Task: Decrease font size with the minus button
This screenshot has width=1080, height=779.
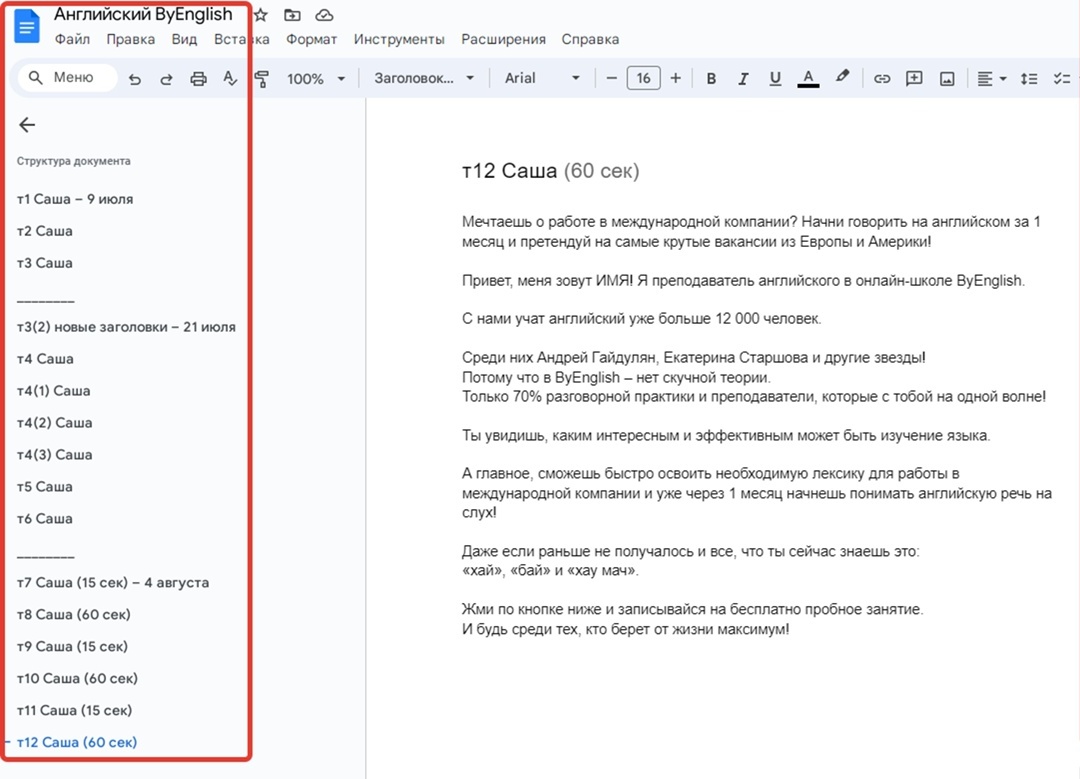Action: pyautogui.click(x=611, y=79)
